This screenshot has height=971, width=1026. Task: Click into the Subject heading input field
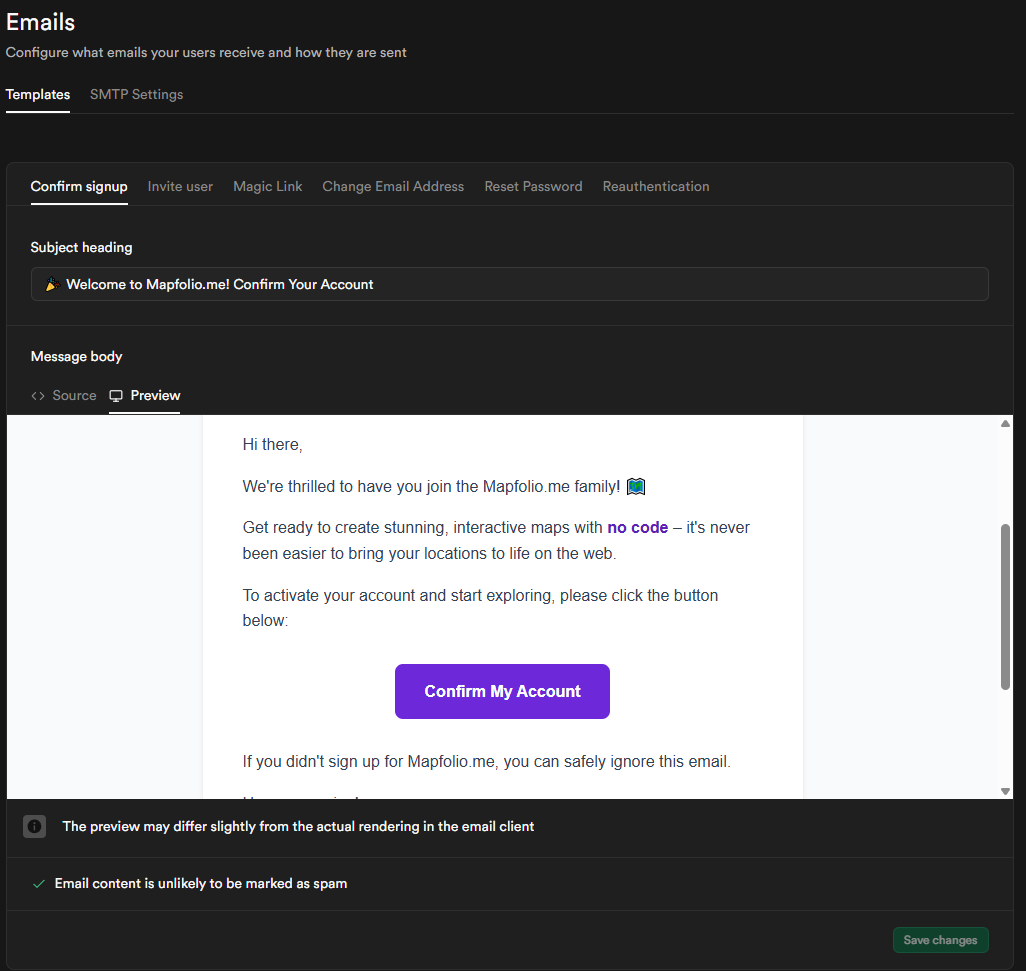tap(510, 284)
